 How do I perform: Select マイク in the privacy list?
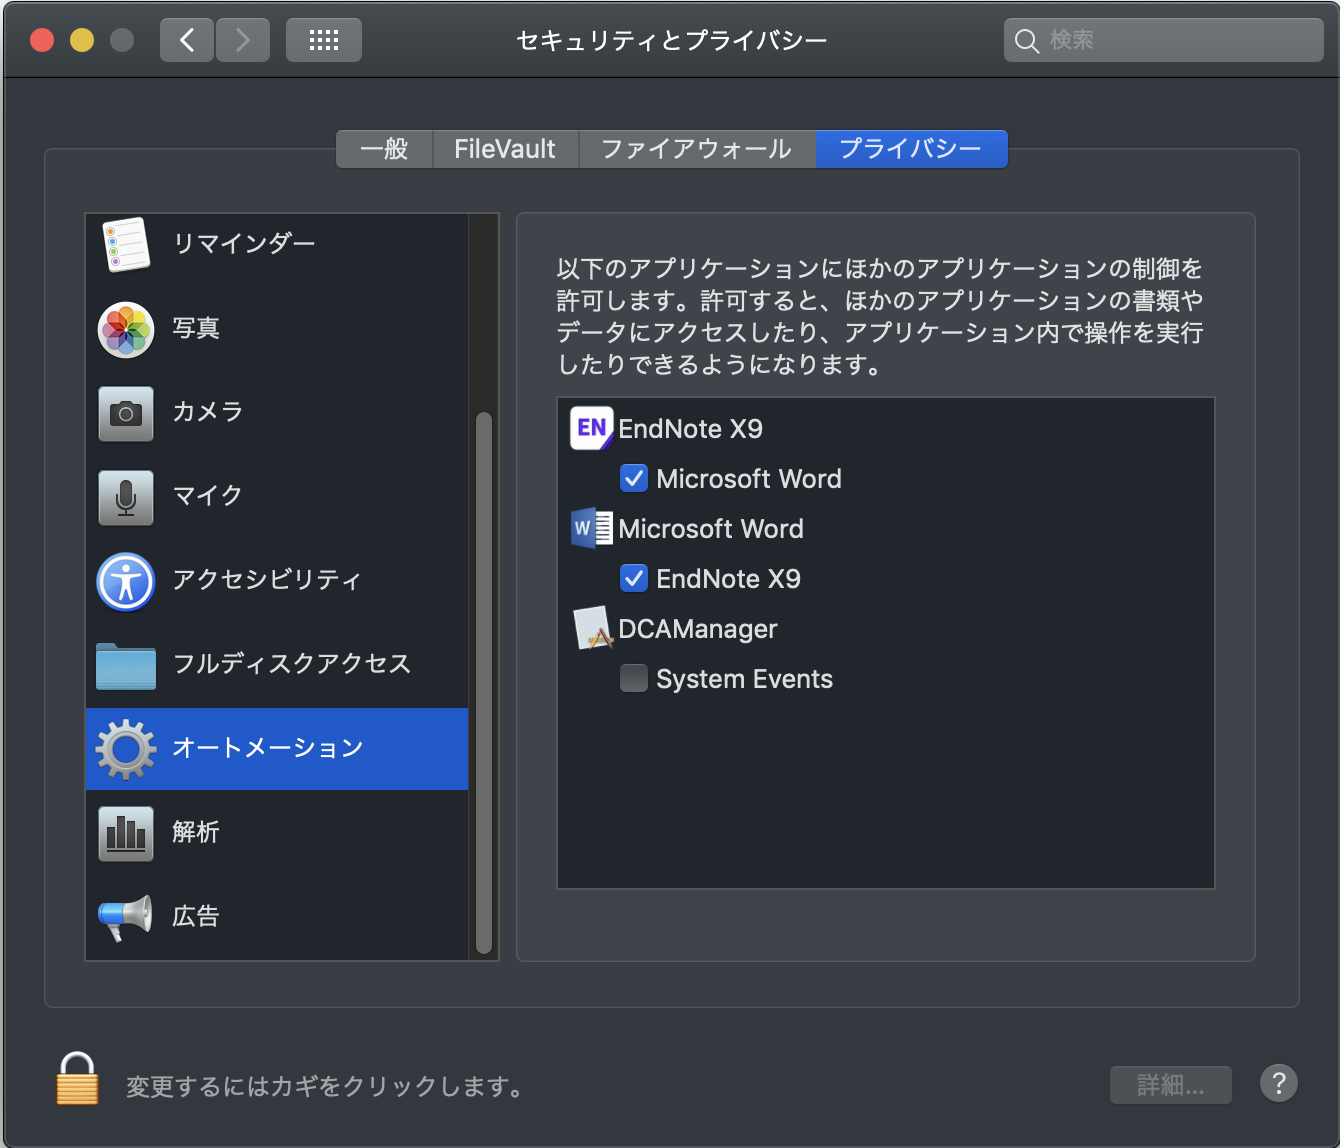coord(277,497)
